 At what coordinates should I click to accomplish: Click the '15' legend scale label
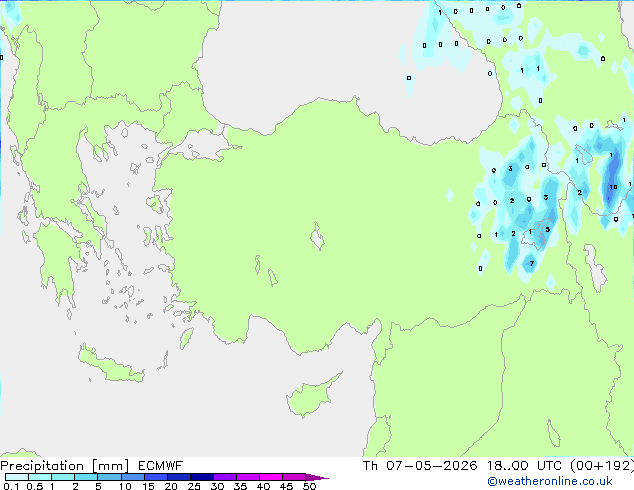148,486
